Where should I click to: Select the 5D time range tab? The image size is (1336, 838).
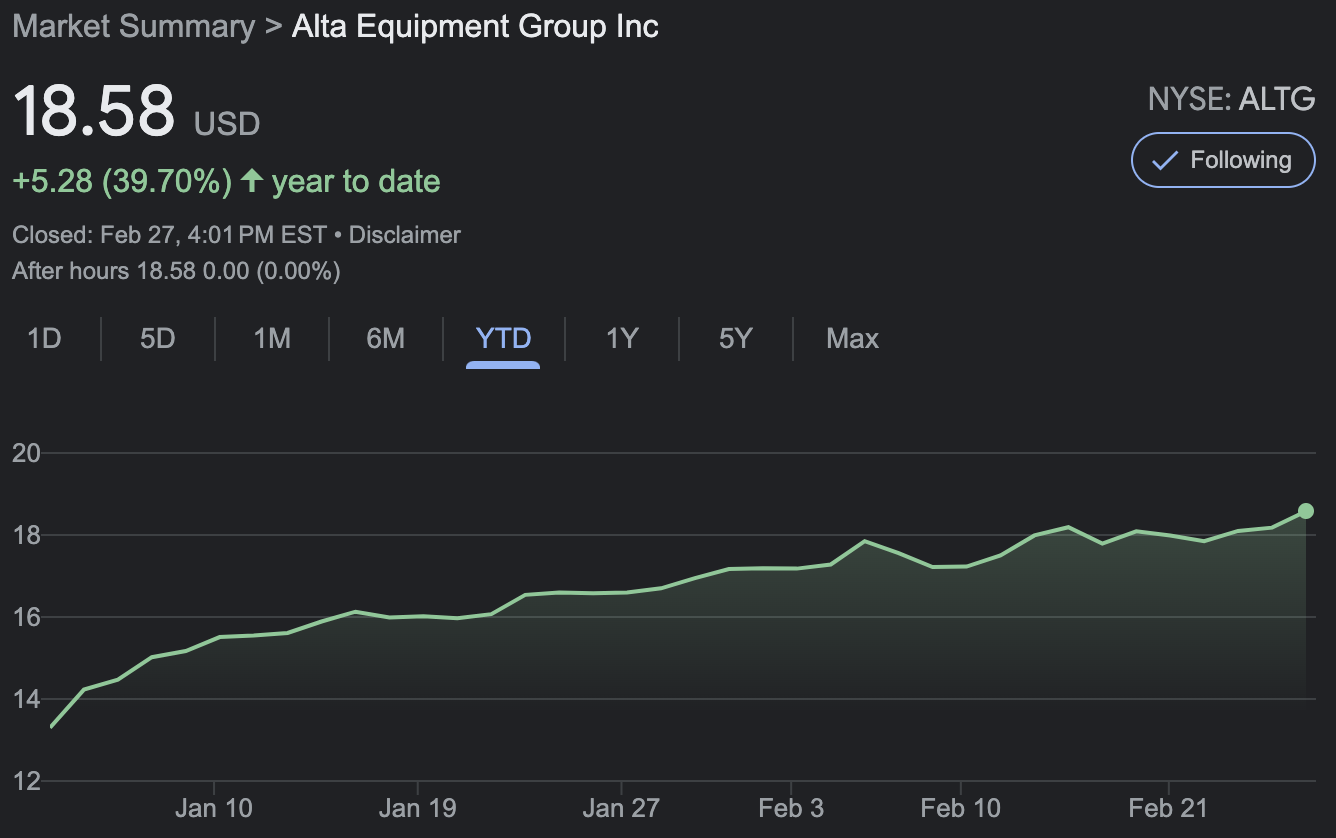pyautogui.click(x=157, y=339)
